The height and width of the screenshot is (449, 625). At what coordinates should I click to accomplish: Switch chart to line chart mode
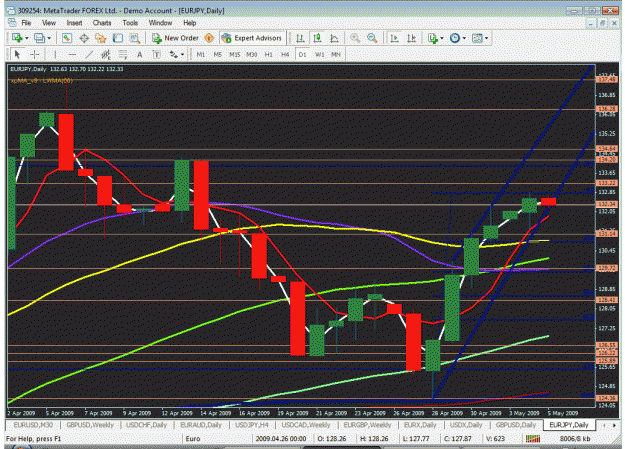[x=334, y=38]
